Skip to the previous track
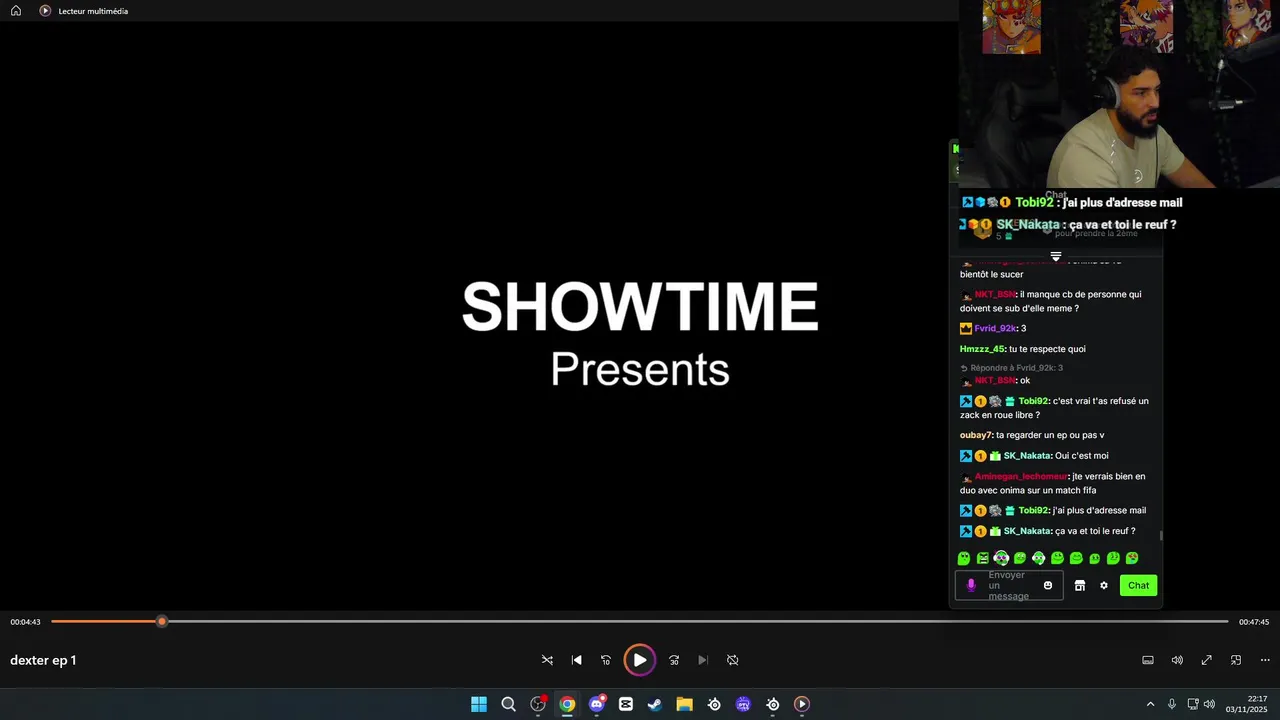The height and width of the screenshot is (720, 1280). (576, 660)
